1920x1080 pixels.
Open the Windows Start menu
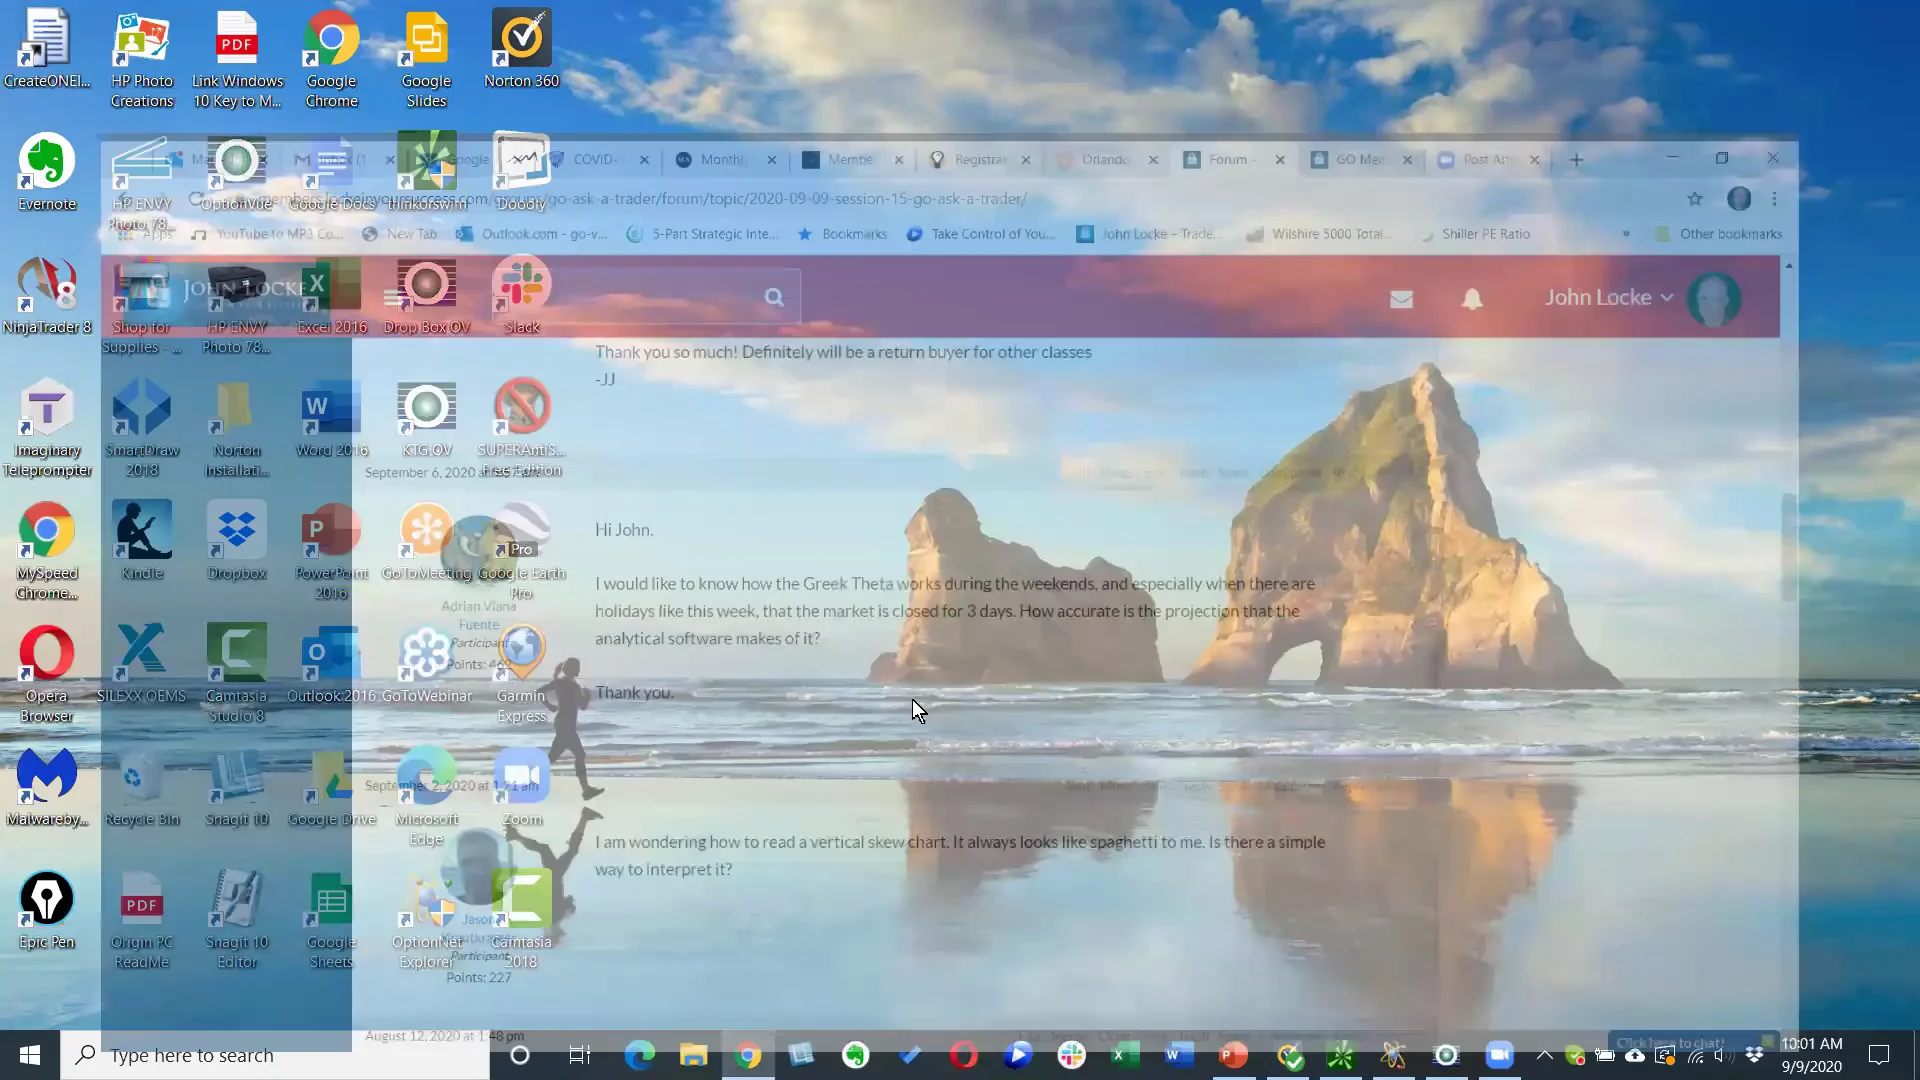tap(30, 1055)
